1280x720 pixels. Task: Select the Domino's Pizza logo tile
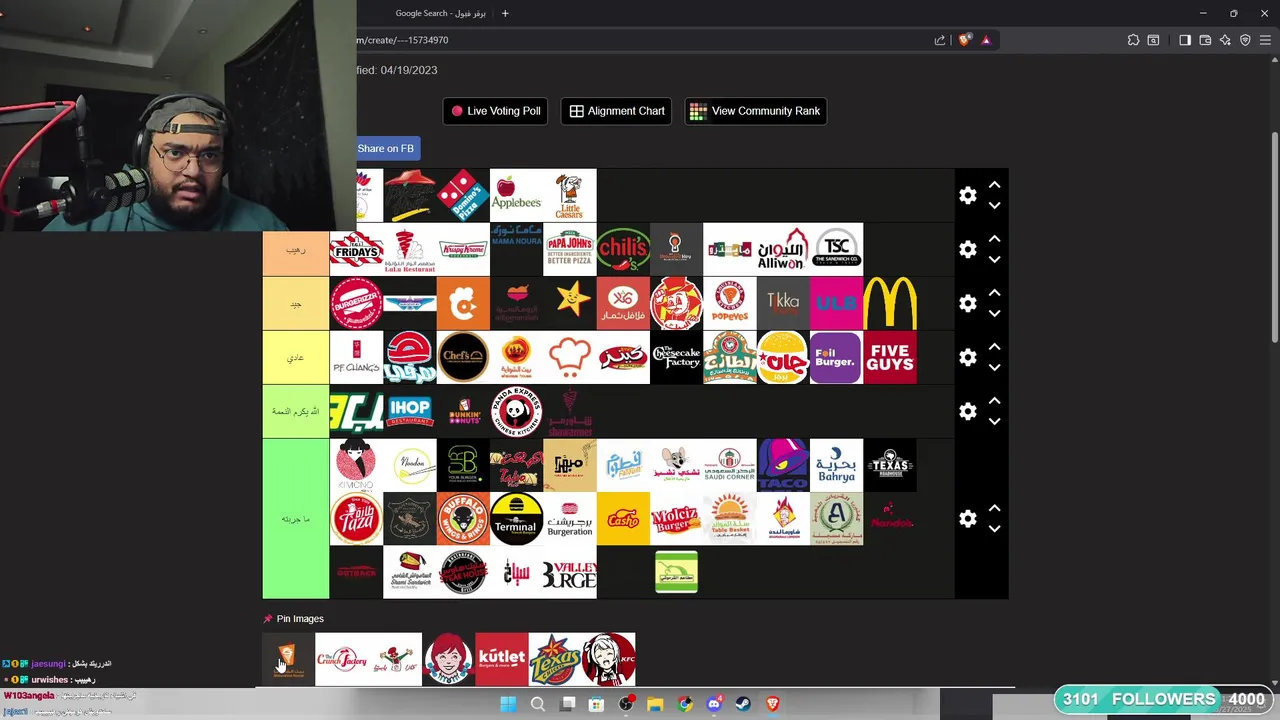coord(463,195)
